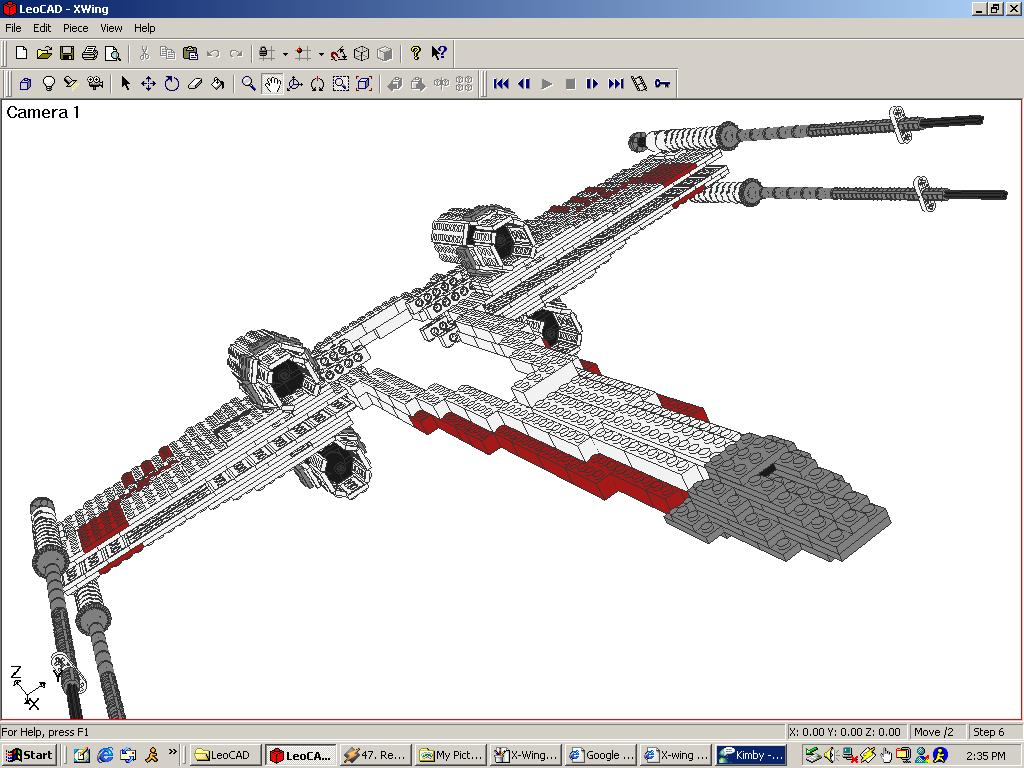Open the grid options dropdown arrow
Viewport: 1024px width, 768px height.
click(x=320, y=53)
